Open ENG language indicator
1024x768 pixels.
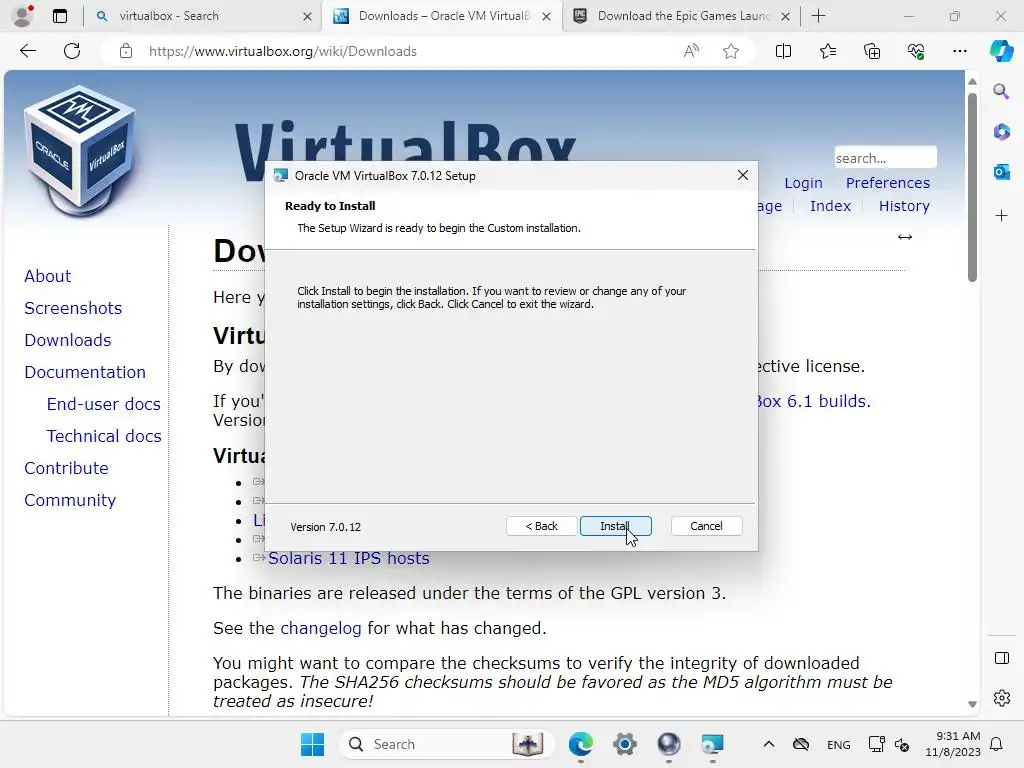click(x=839, y=744)
